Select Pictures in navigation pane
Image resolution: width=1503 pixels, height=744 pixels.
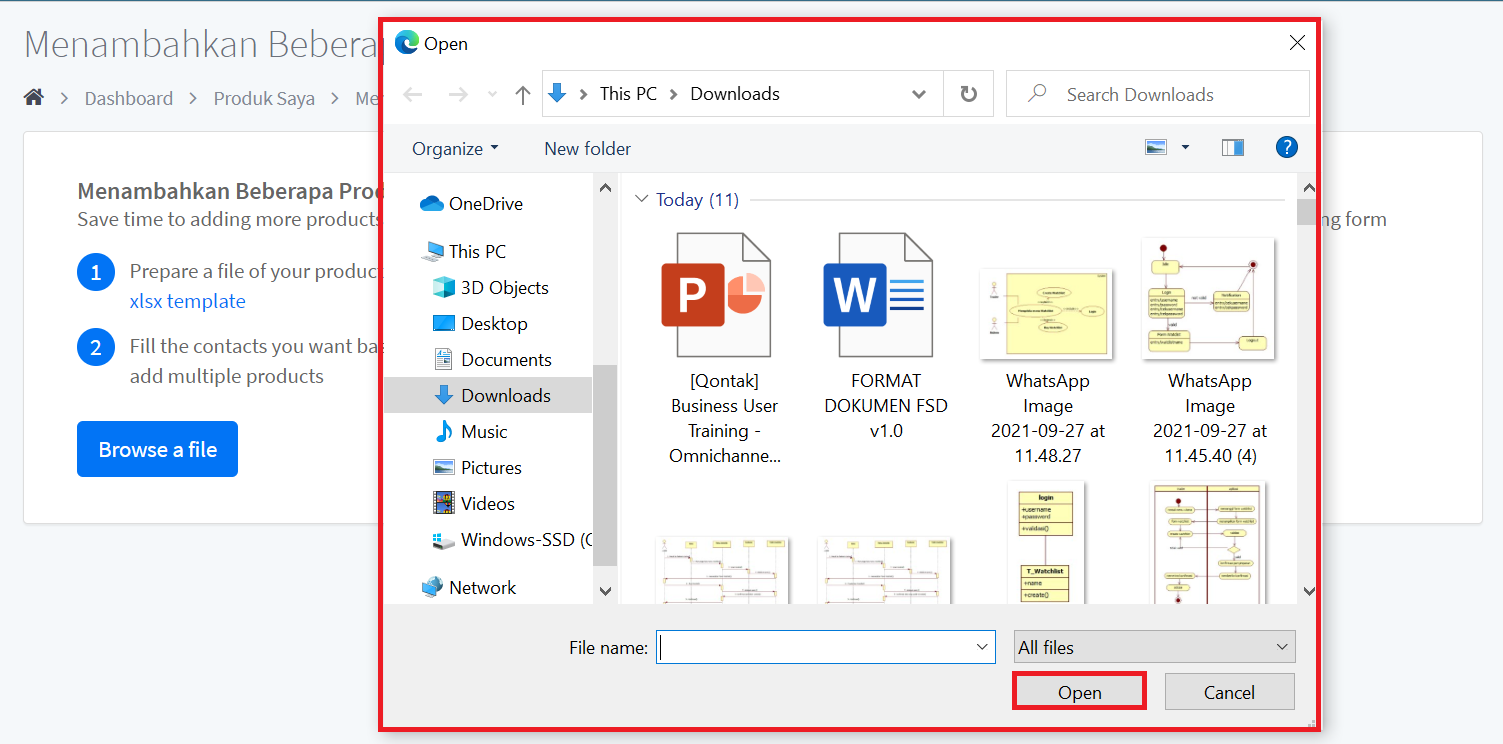click(478, 468)
